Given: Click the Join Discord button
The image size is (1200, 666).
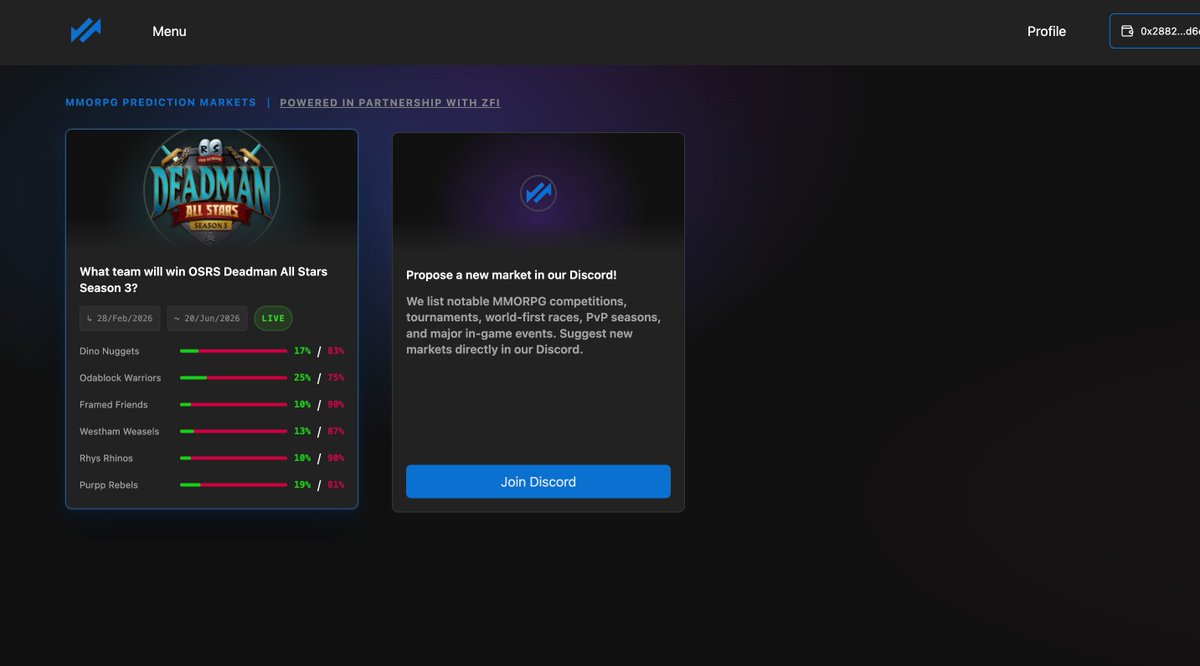Looking at the screenshot, I should (x=538, y=482).
